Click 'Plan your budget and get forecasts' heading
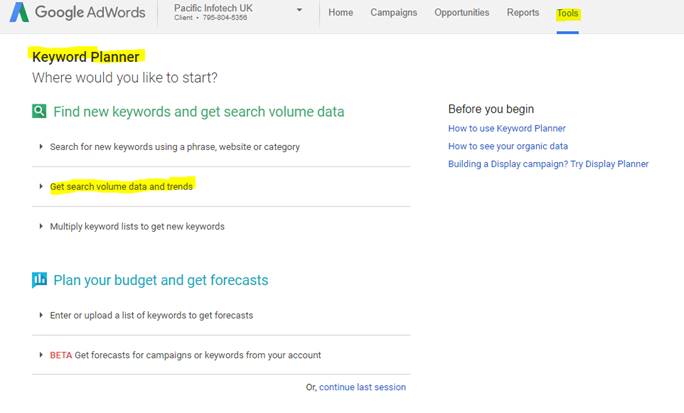 coord(161,280)
